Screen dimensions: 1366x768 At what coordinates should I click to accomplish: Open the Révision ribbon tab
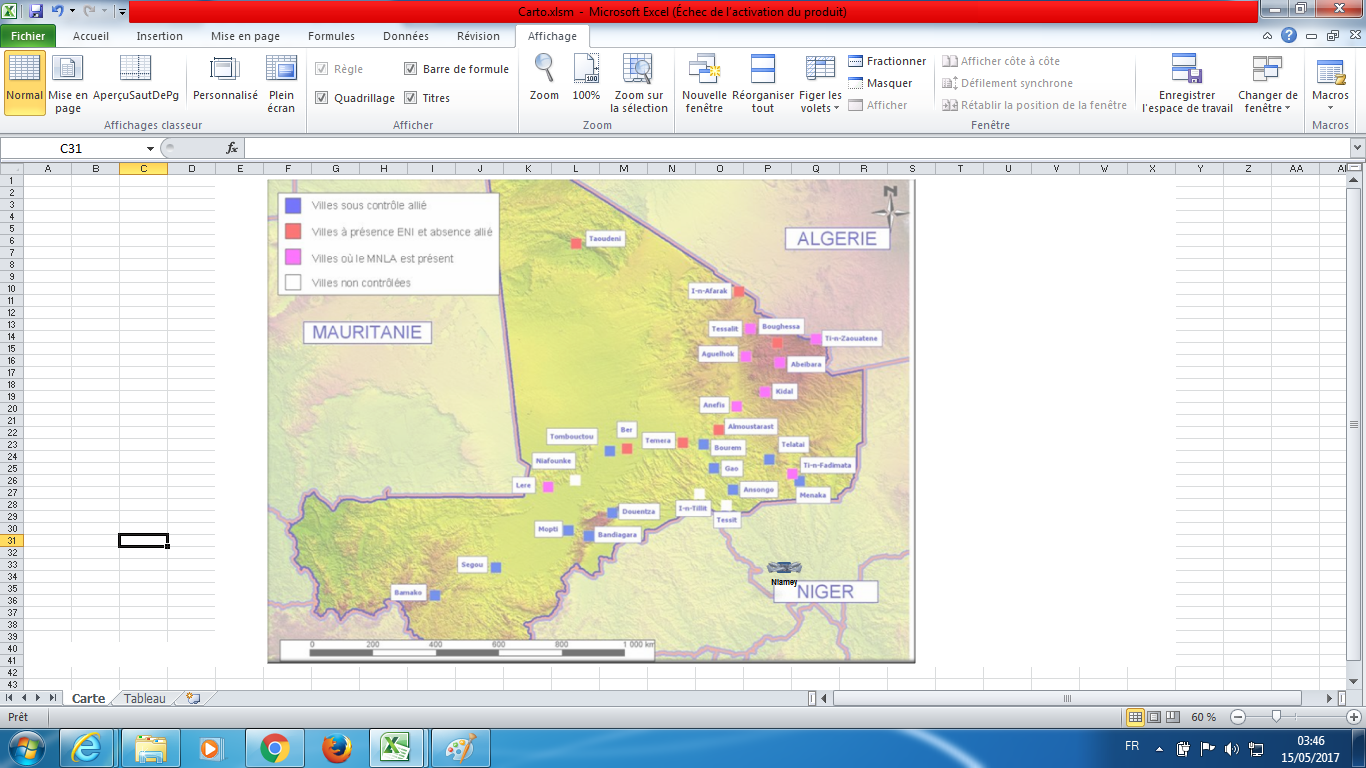click(478, 36)
